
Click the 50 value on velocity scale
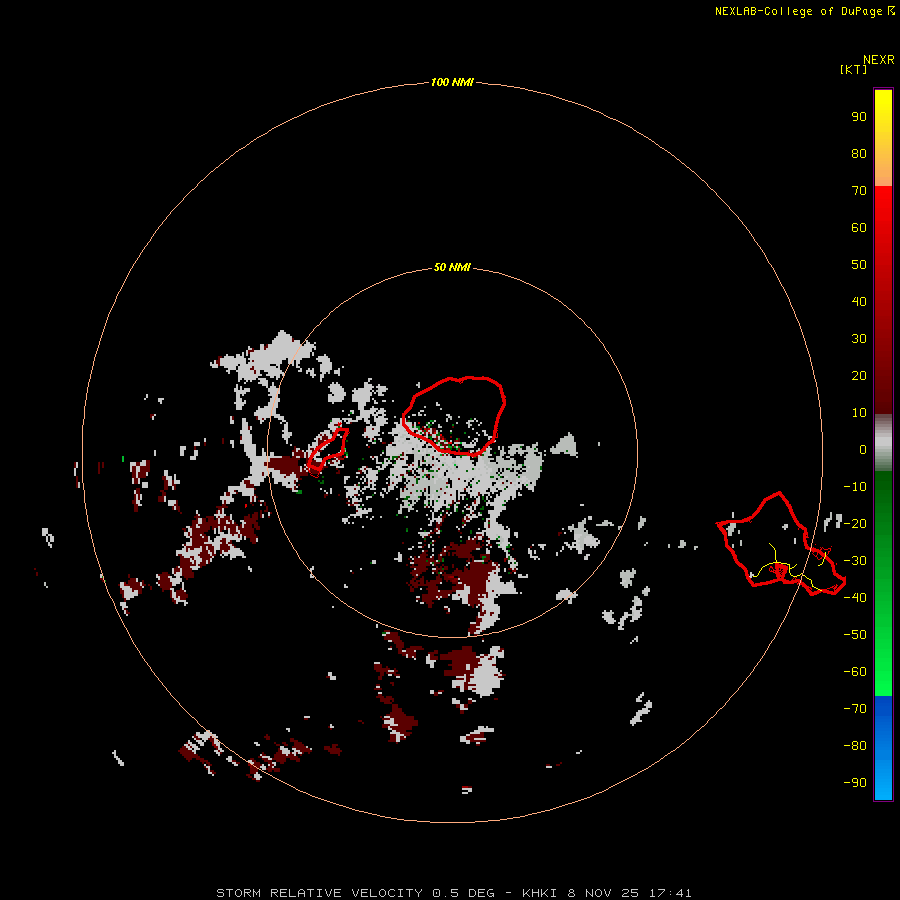coord(859,265)
